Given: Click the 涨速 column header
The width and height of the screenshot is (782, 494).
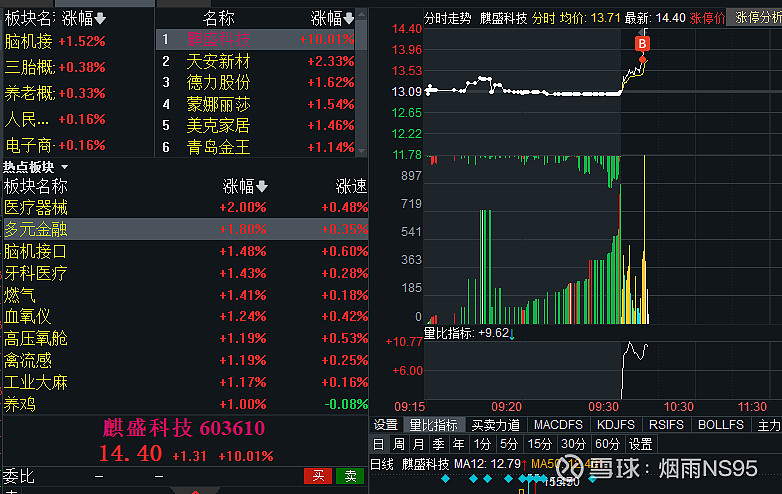Looking at the screenshot, I should pyautogui.click(x=351, y=187).
